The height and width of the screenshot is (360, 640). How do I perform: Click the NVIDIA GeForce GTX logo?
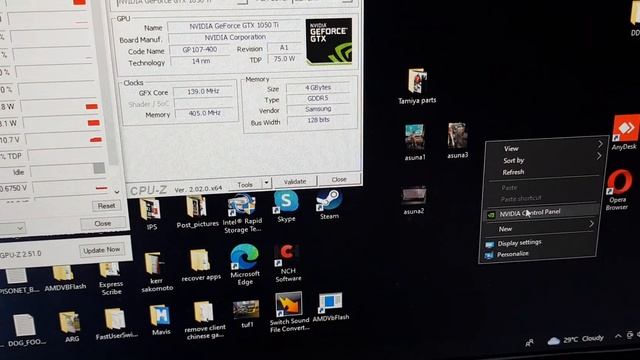[329, 41]
